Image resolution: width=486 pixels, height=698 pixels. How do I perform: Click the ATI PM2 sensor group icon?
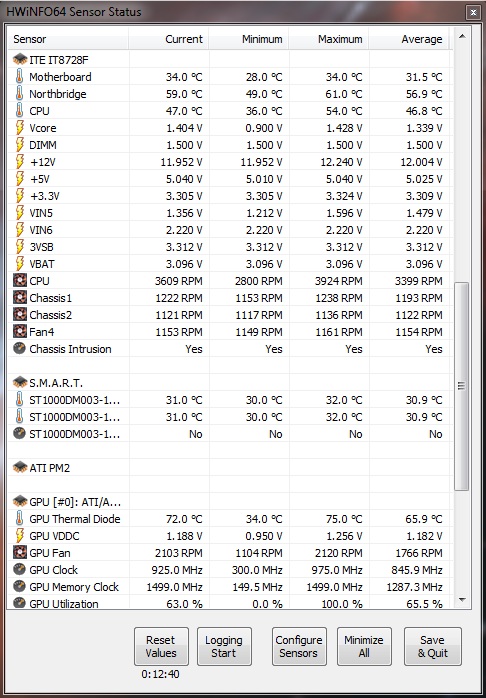point(20,468)
